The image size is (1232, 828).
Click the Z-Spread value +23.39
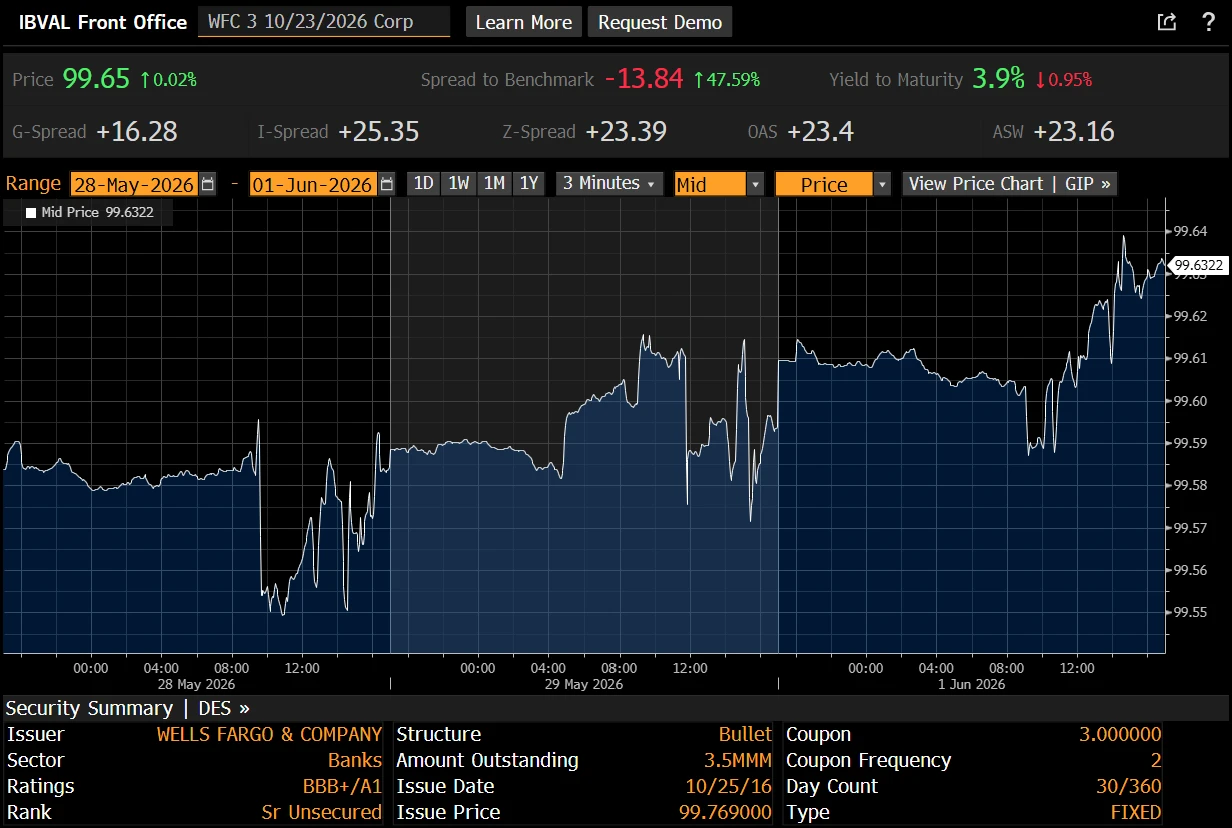626,131
